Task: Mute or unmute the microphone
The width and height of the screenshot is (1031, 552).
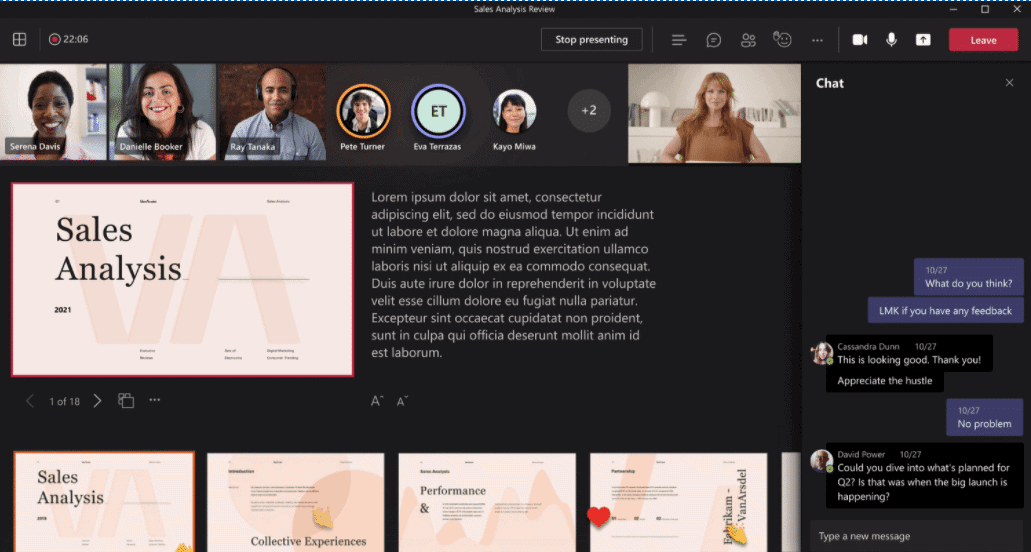Action: point(892,39)
